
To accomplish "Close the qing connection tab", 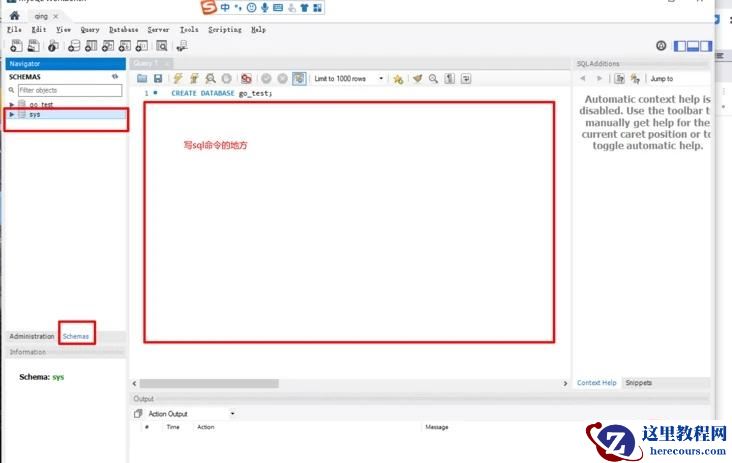I will (x=56, y=16).
